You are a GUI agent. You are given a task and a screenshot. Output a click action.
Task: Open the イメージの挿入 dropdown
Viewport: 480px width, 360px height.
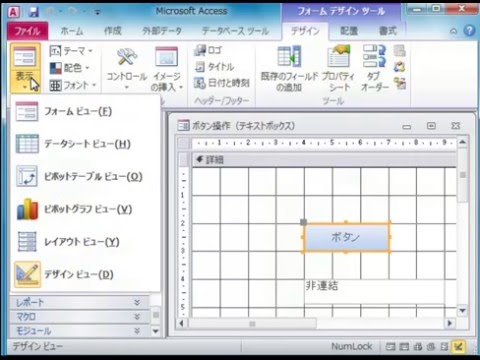pos(167,69)
